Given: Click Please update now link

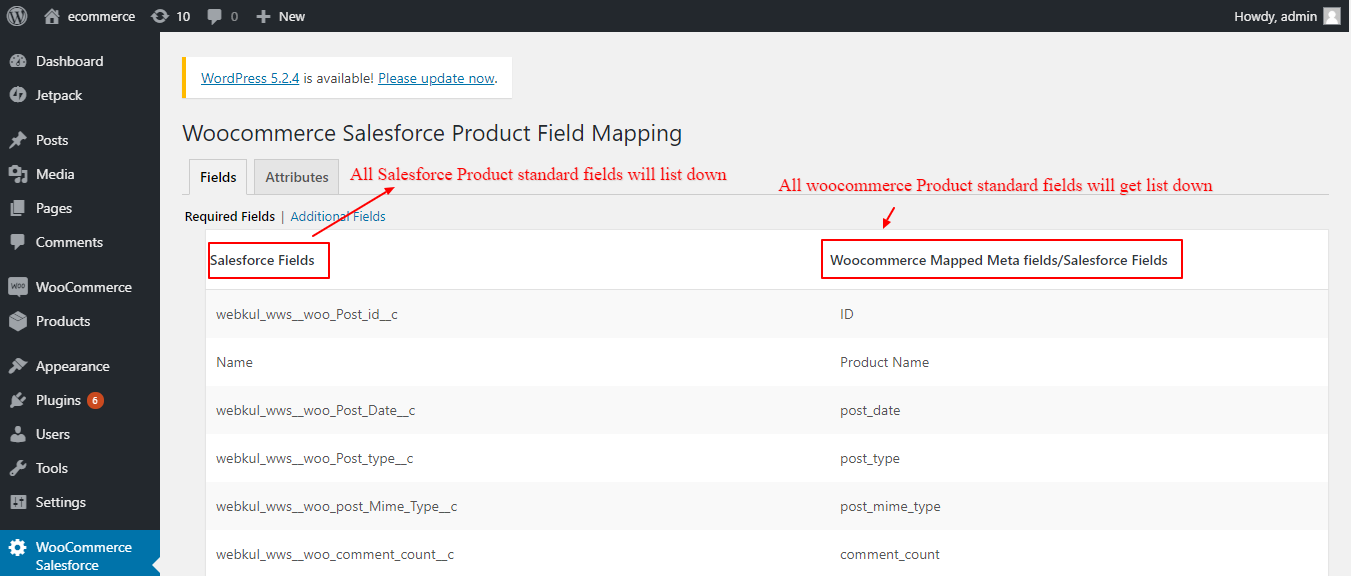Looking at the screenshot, I should point(436,78).
